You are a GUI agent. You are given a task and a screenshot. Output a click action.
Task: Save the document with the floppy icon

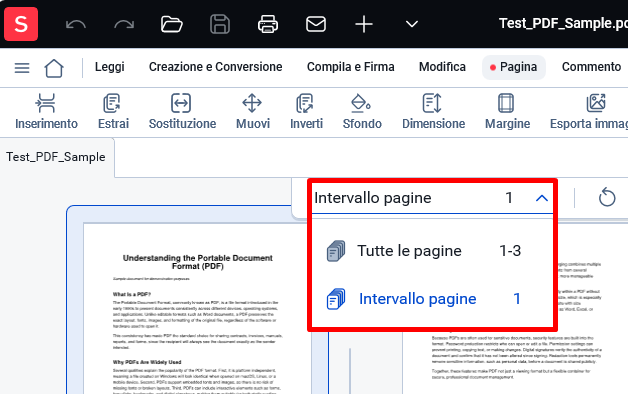220,24
